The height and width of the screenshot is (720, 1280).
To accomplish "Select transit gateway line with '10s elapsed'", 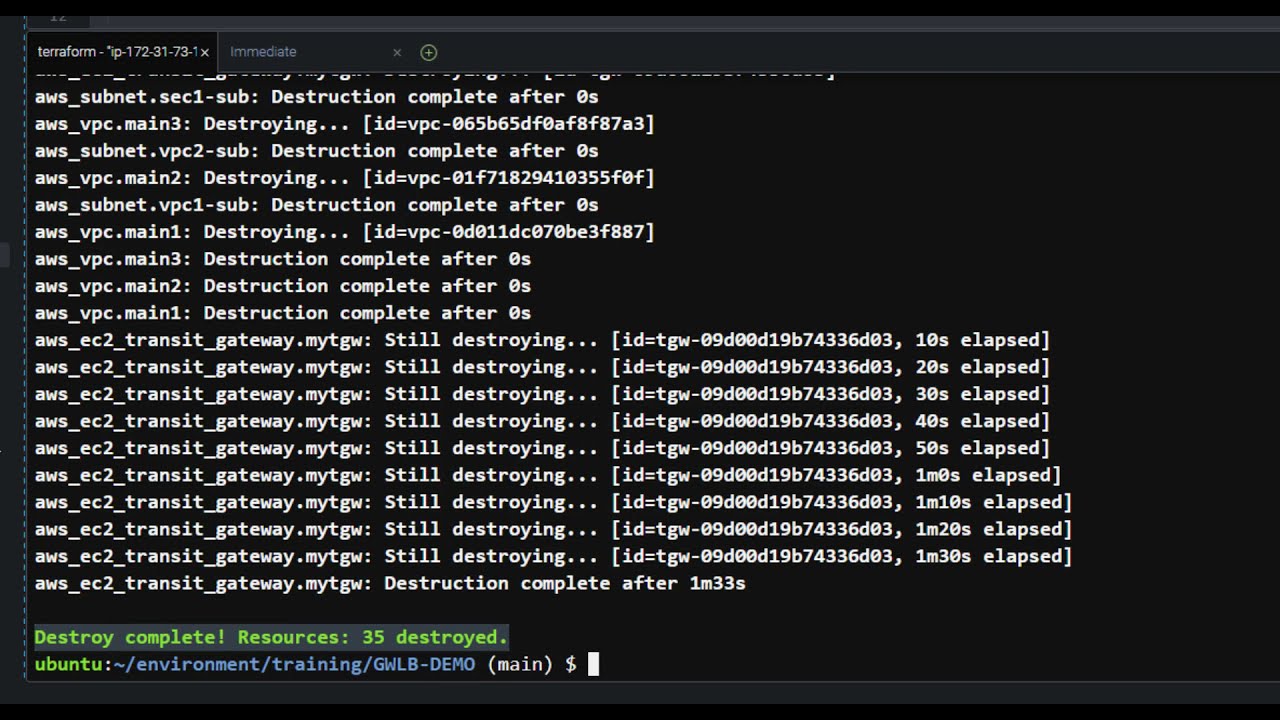I will pos(543,340).
